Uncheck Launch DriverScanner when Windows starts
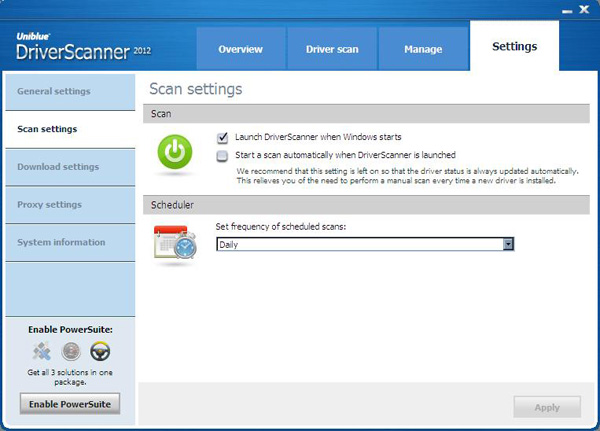This screenshot has height=431, width=600. tap(222, 138)
